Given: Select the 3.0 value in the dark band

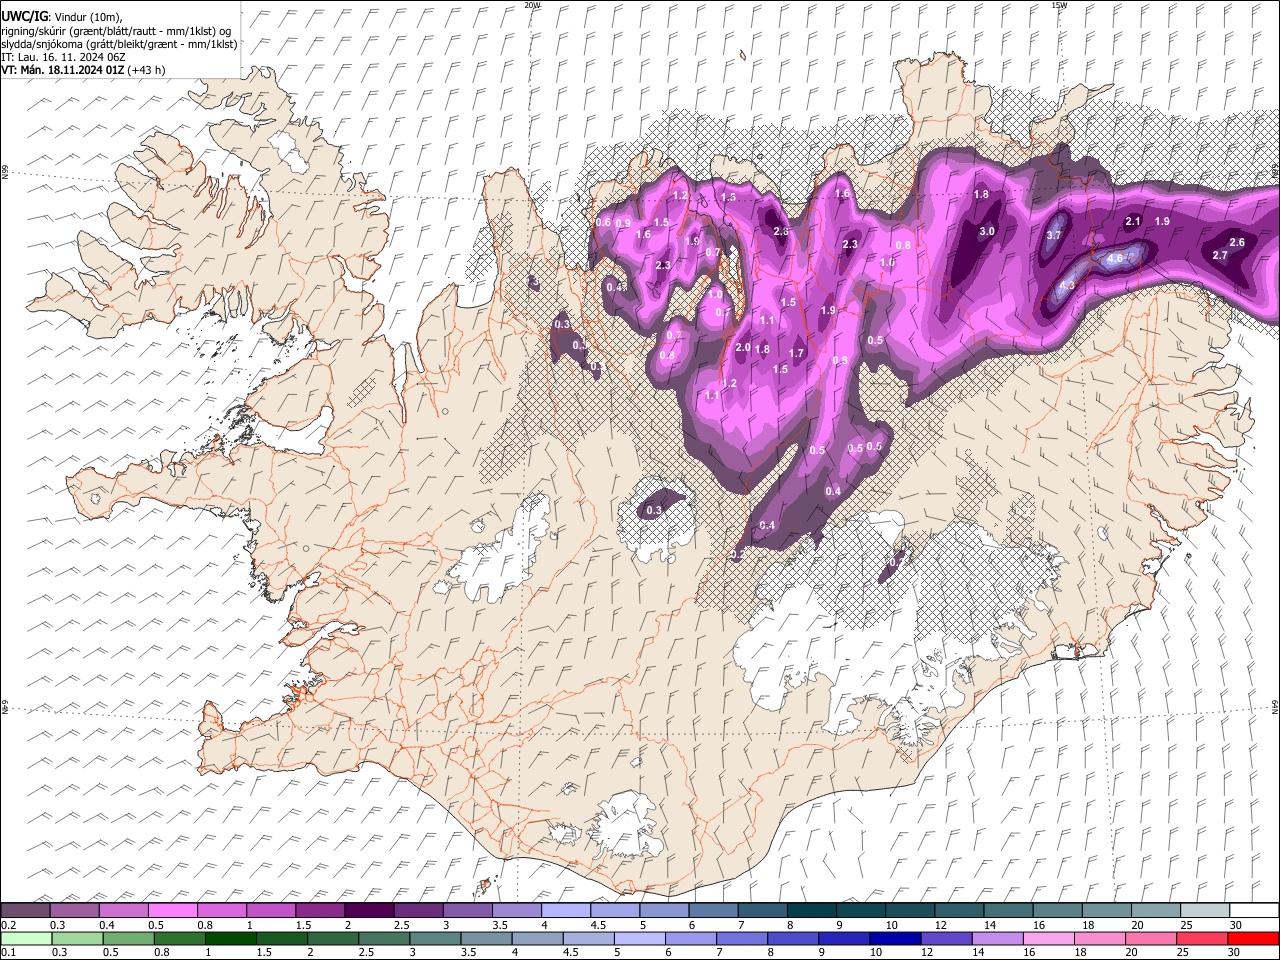Looking at the screenshot, I should pyautogui.click(x=987, y=231).
